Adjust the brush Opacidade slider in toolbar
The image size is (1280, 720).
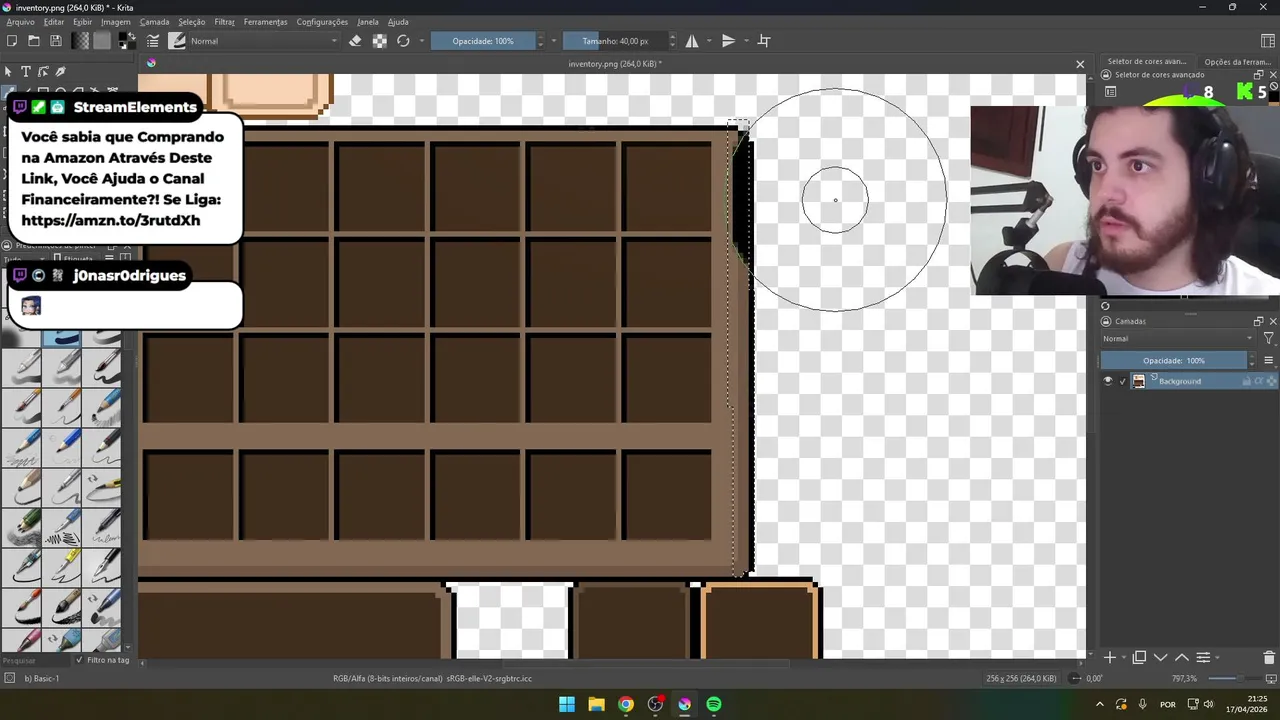point(484,41)
